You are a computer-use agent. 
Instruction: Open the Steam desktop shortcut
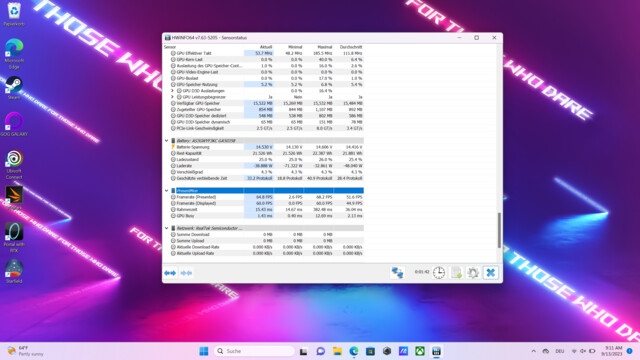click(x=14, y=88)
